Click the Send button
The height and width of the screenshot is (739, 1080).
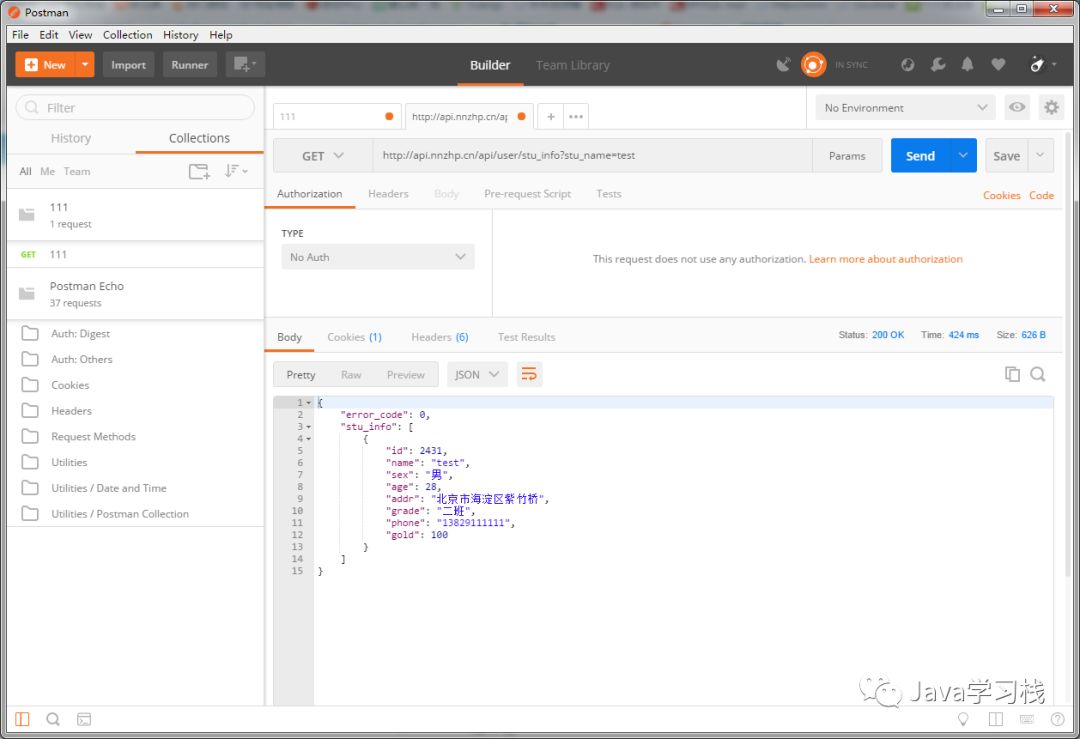click(x=920, y=156)
